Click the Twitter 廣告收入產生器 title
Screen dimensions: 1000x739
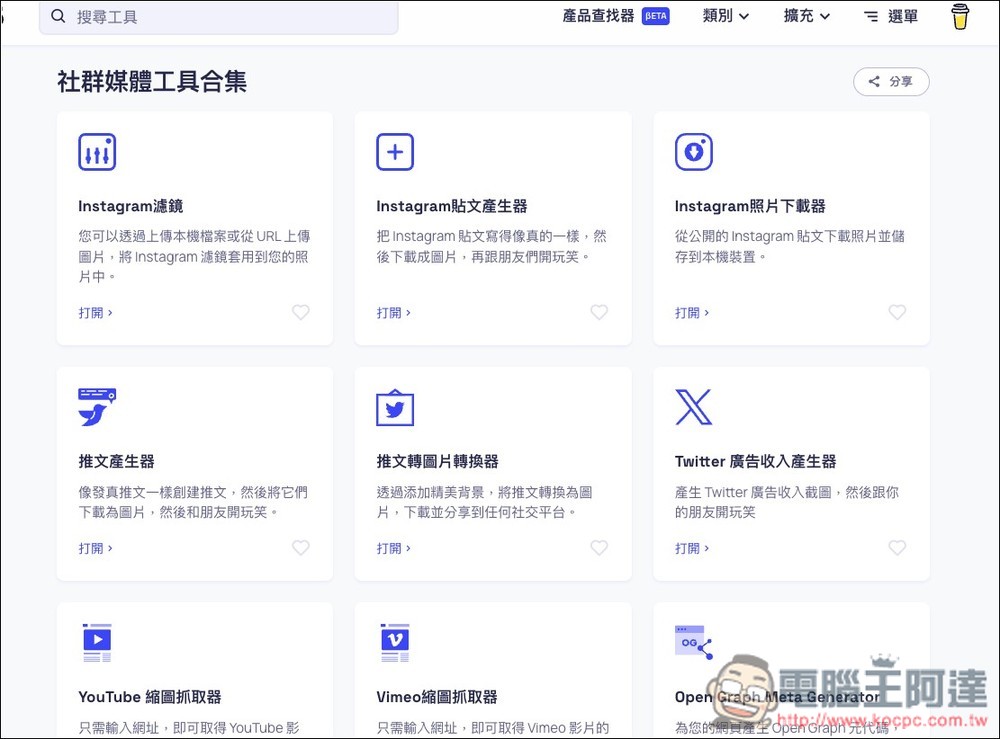click(x=755, y=462)
